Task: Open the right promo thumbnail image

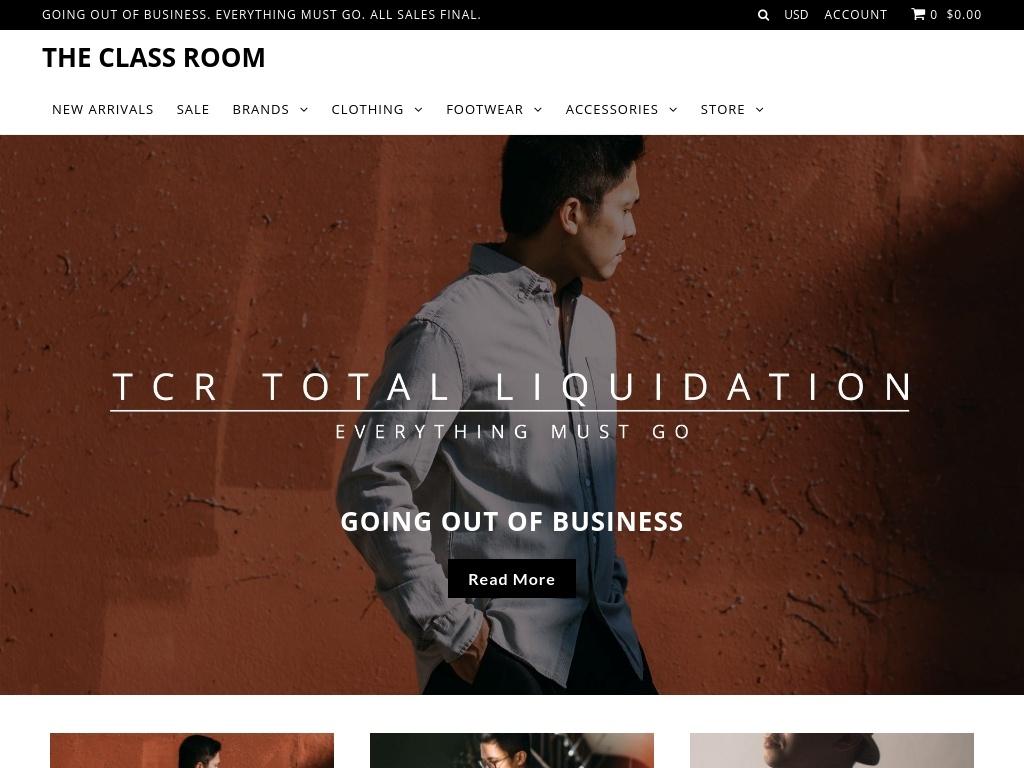Action: point(831,750)
